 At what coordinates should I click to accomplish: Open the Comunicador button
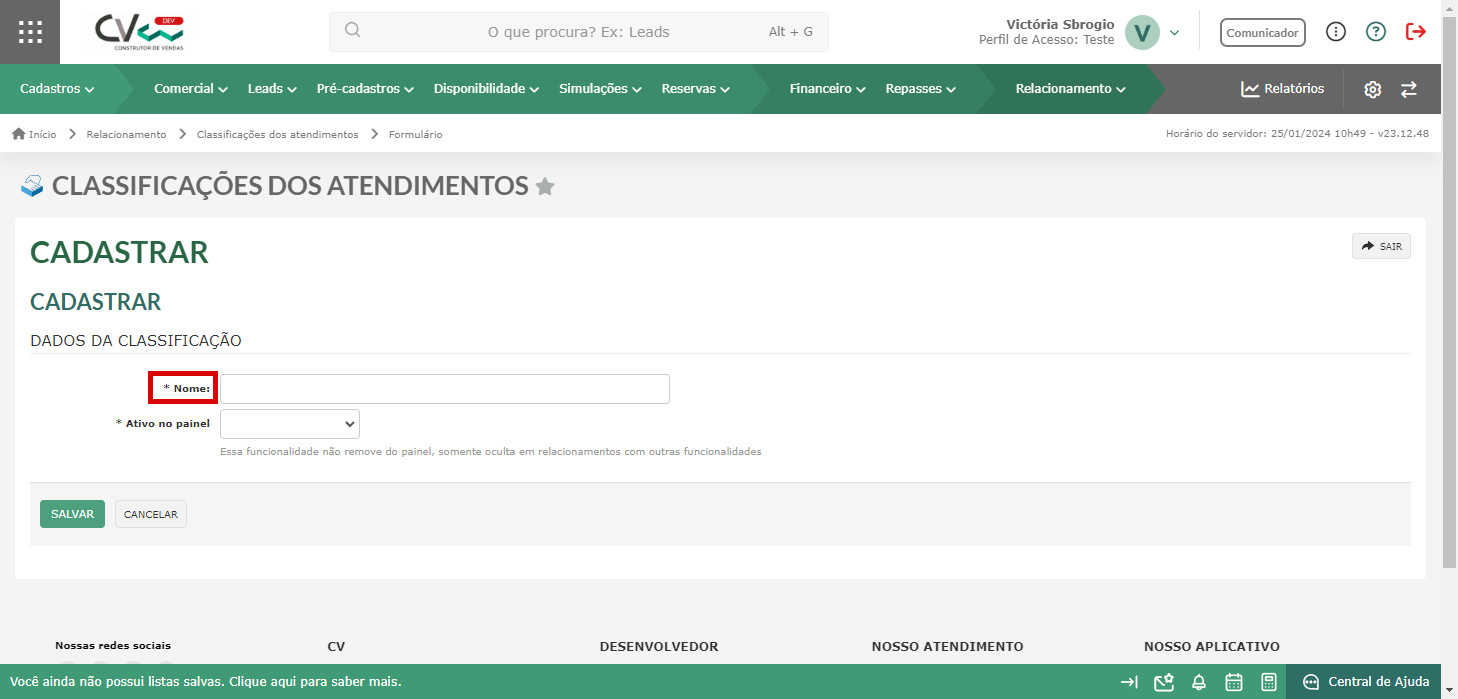1263,32
